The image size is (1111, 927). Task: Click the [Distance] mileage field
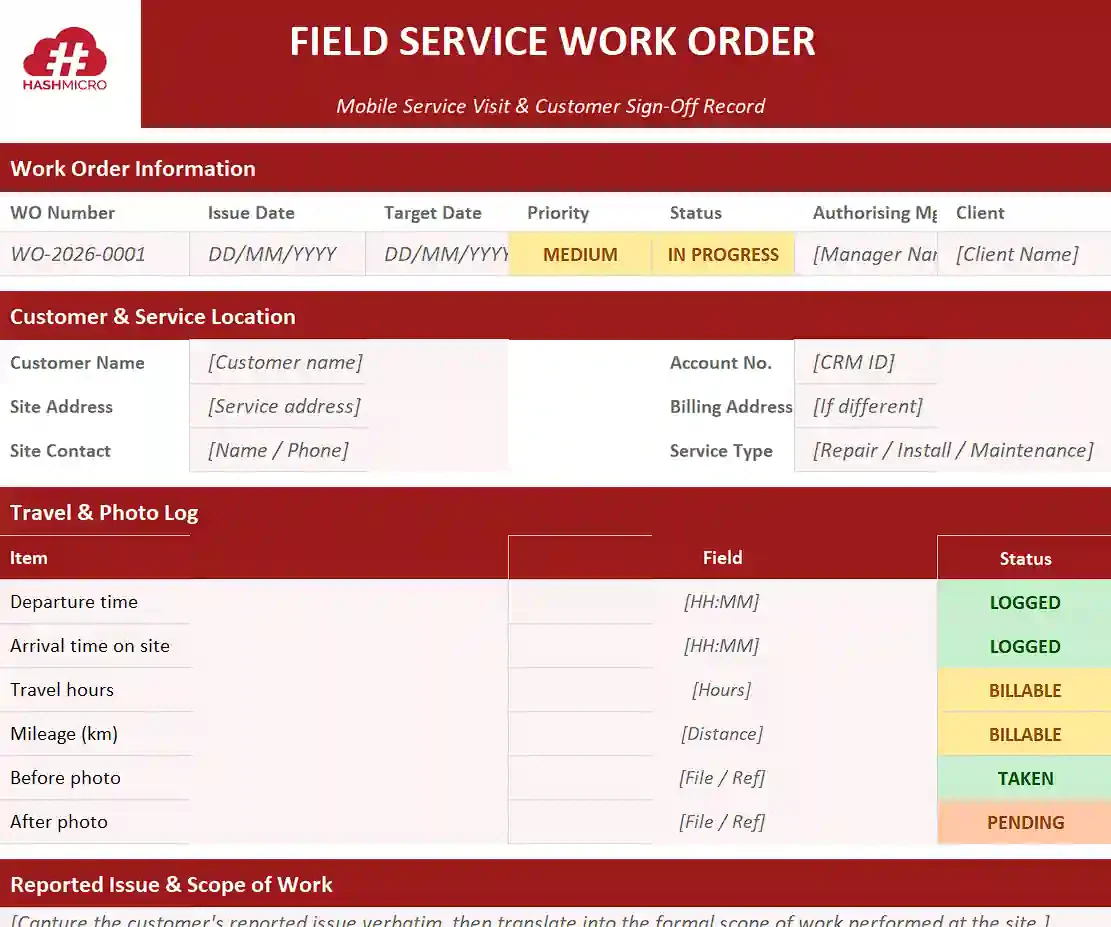(723, 734)
